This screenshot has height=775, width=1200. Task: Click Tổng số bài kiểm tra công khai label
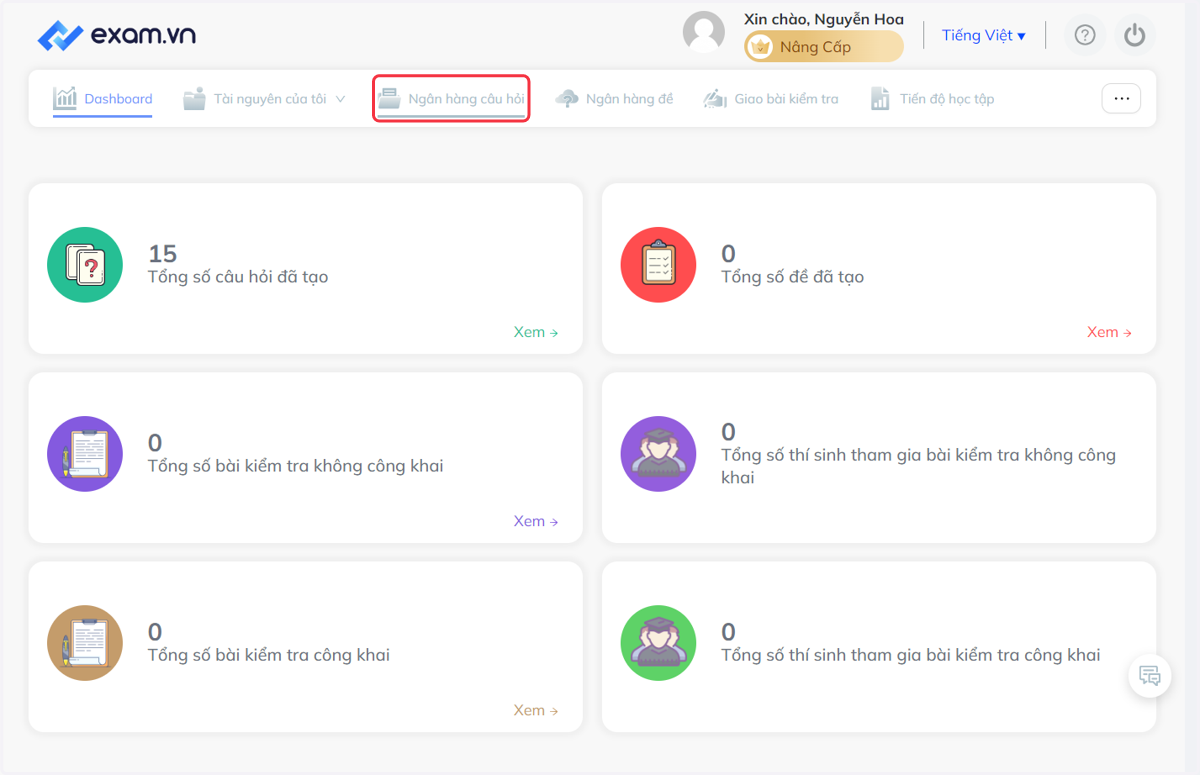tap(269, 656)
